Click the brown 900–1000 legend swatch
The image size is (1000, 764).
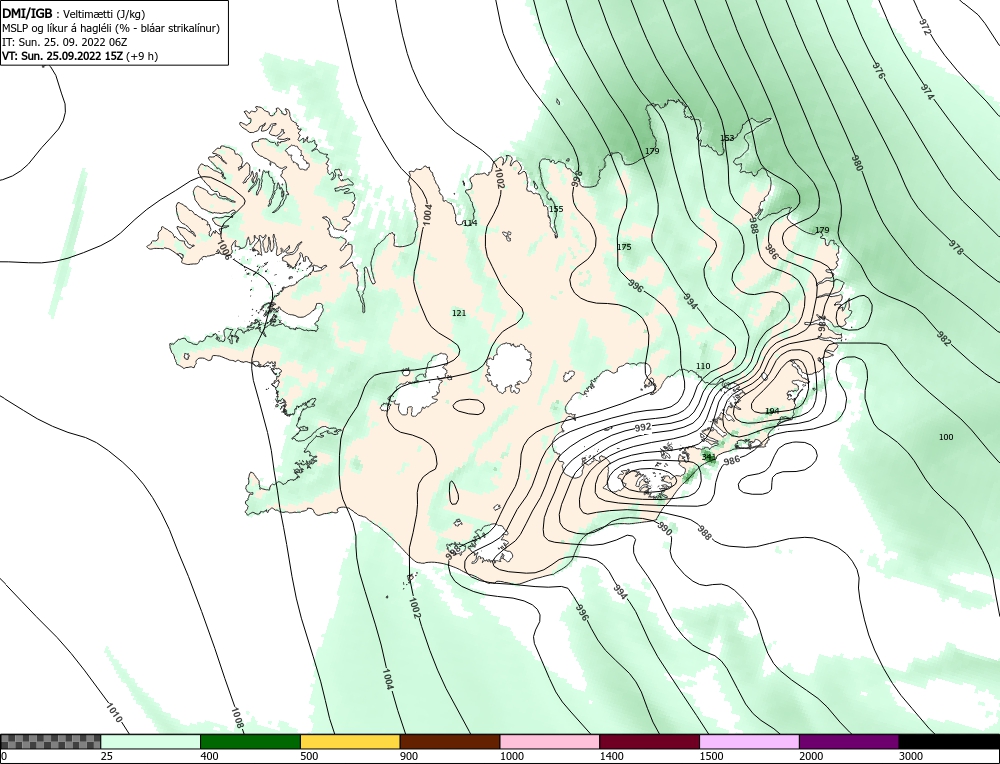coord(450,741)
